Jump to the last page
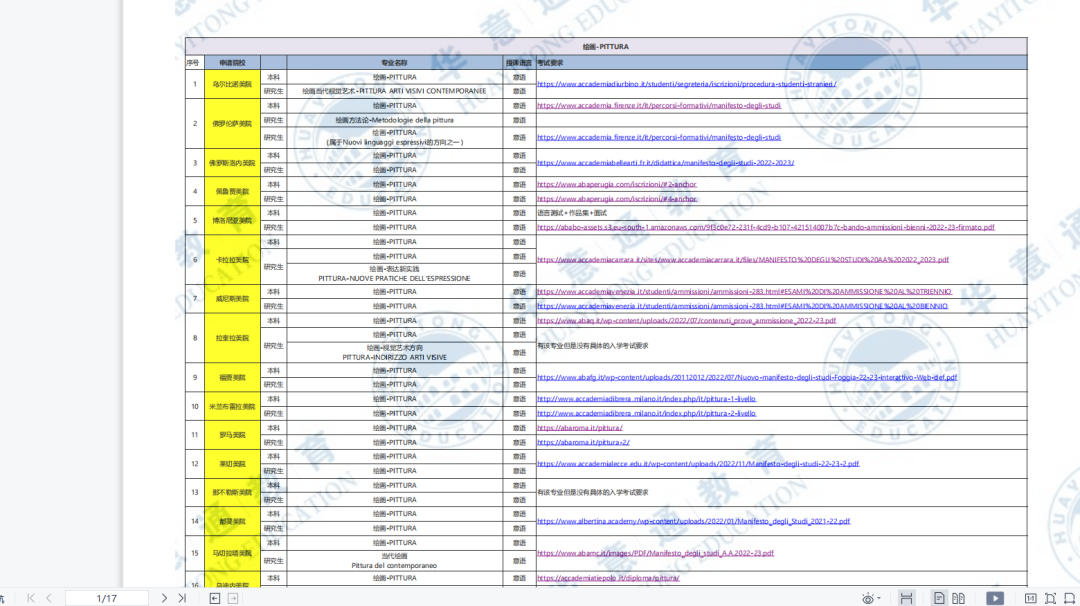Screen dimensions: 1080x606 (x=182, y=598)
